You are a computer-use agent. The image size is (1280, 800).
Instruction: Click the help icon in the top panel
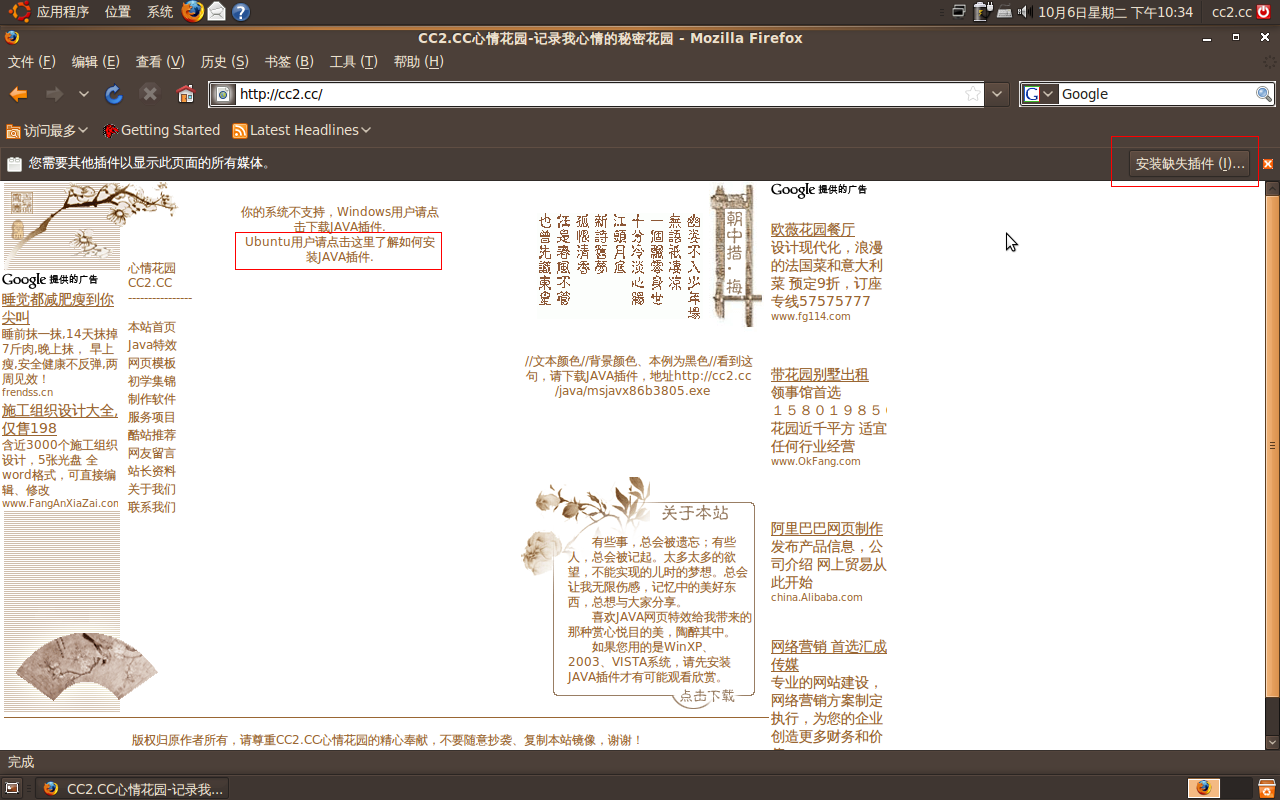240,12
